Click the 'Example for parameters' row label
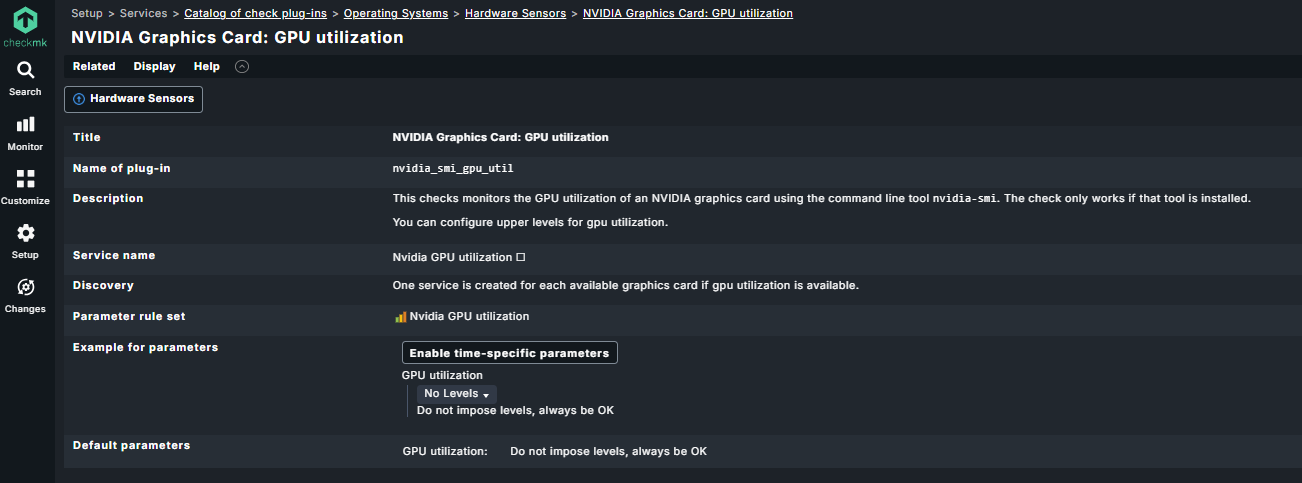The height and width of the screenshot is (483, 1302). tap(145, 348)
